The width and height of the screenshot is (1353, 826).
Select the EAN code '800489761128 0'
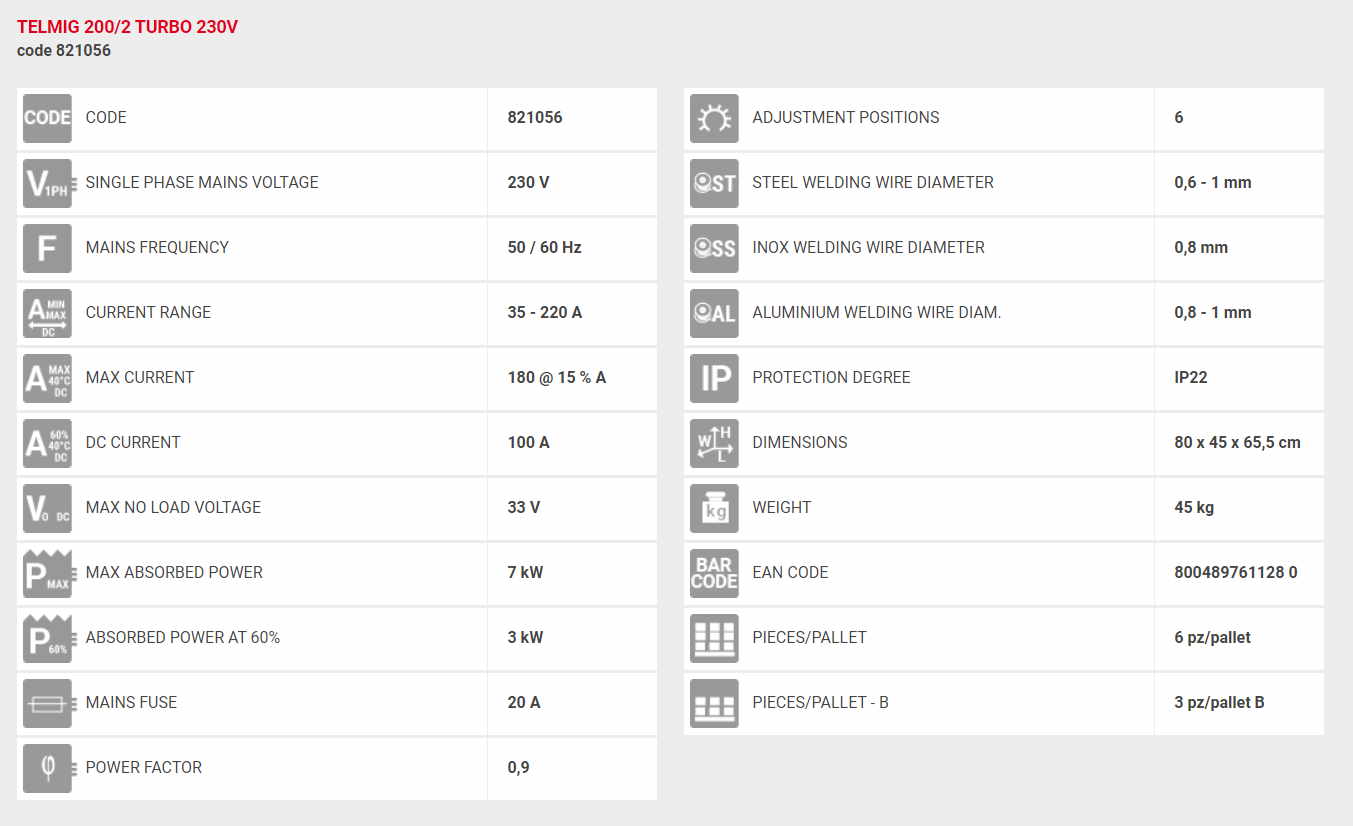click(1236, 572)
